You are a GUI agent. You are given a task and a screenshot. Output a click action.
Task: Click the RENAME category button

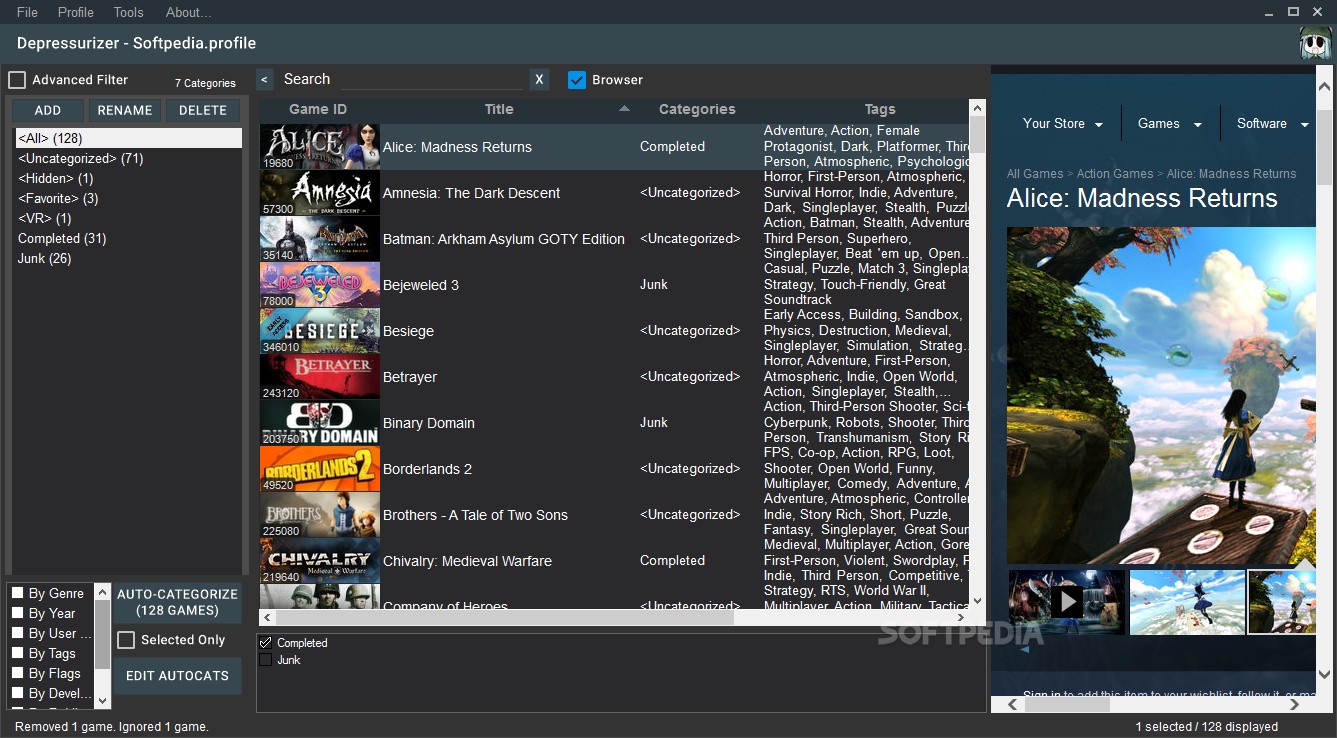(125, 110)
